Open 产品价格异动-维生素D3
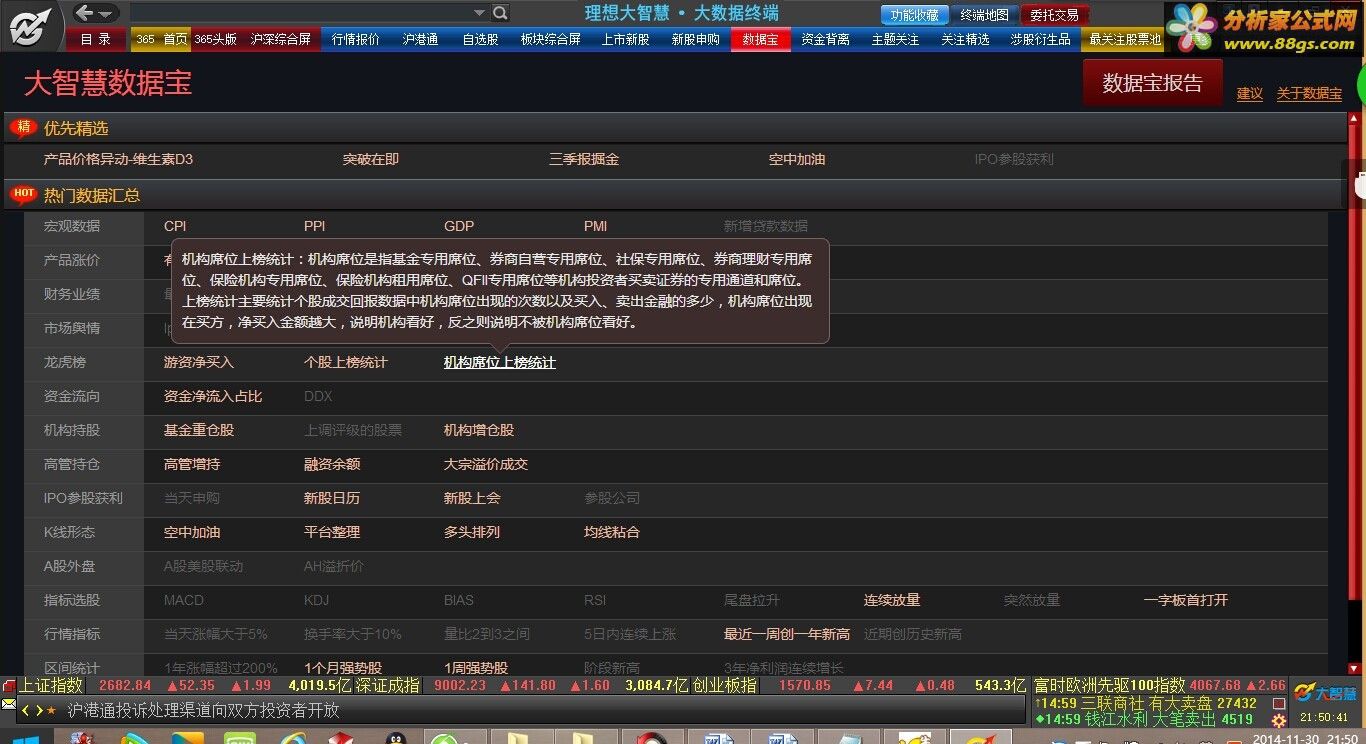1366x744 pixels. point(118,159)
